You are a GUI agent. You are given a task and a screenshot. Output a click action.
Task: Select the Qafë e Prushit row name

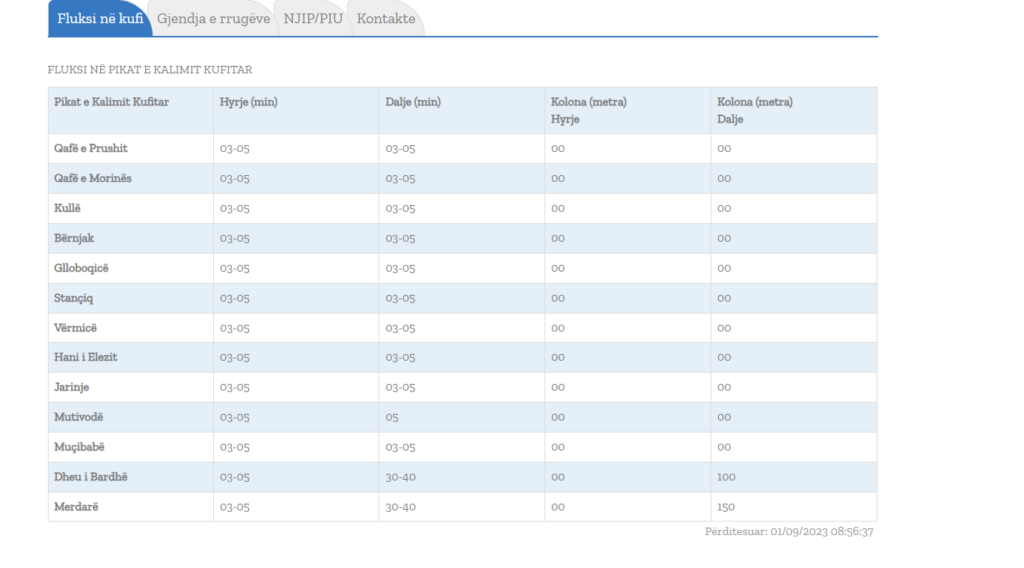tap(91, 148)
